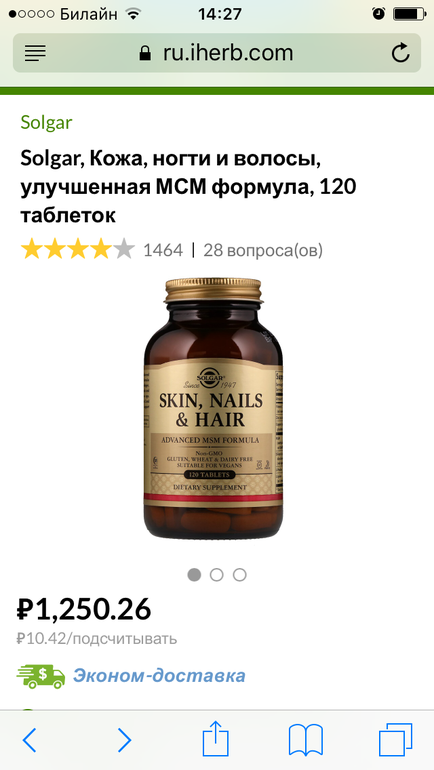Image resolution: width=434 pixels, height=770 pixels.
Task: Tap the alarm clock status icon
Action: click(x=379, y=14)
